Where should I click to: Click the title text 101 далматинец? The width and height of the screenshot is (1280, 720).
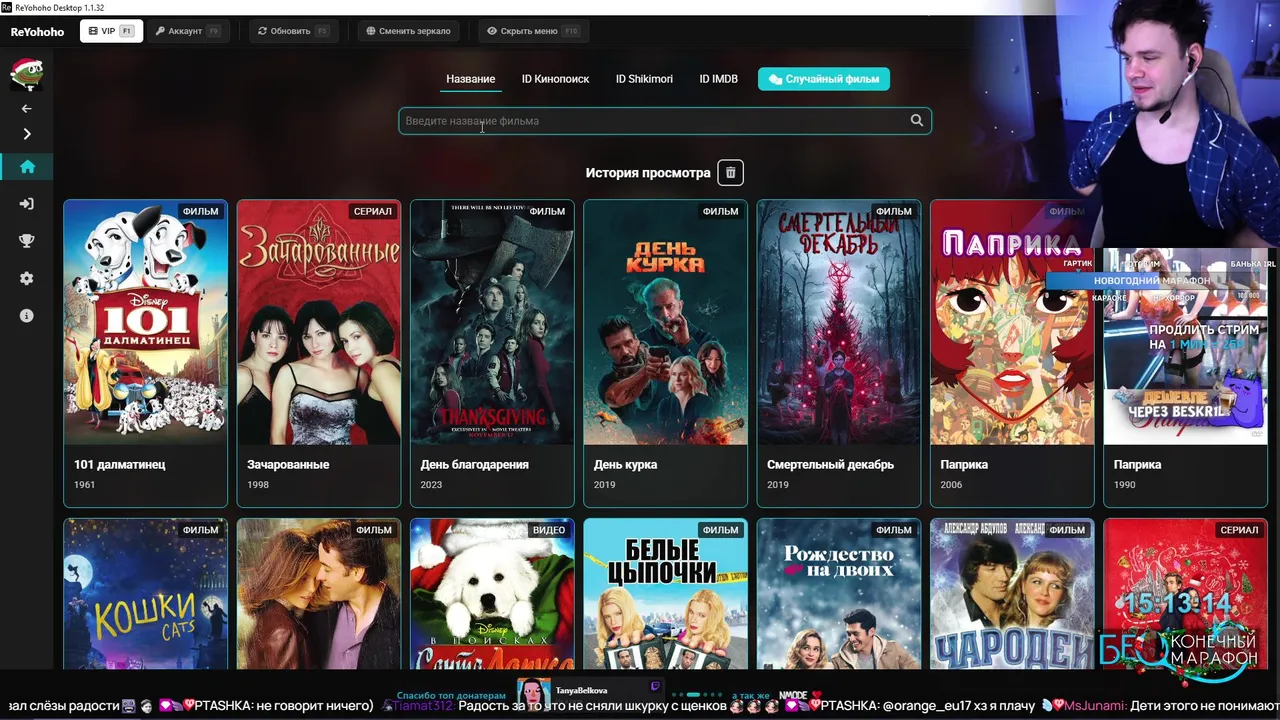pos(120,464)
